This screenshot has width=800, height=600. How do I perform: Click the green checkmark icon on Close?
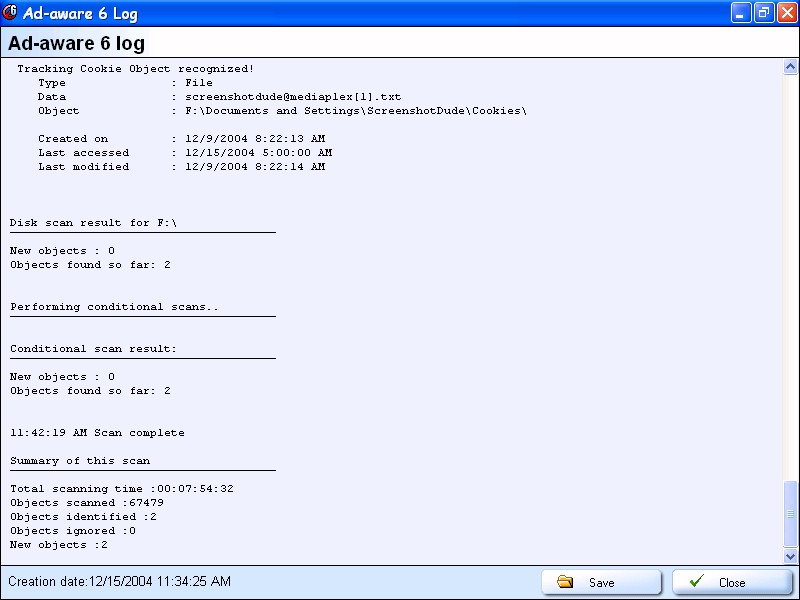tap(696, 581)
